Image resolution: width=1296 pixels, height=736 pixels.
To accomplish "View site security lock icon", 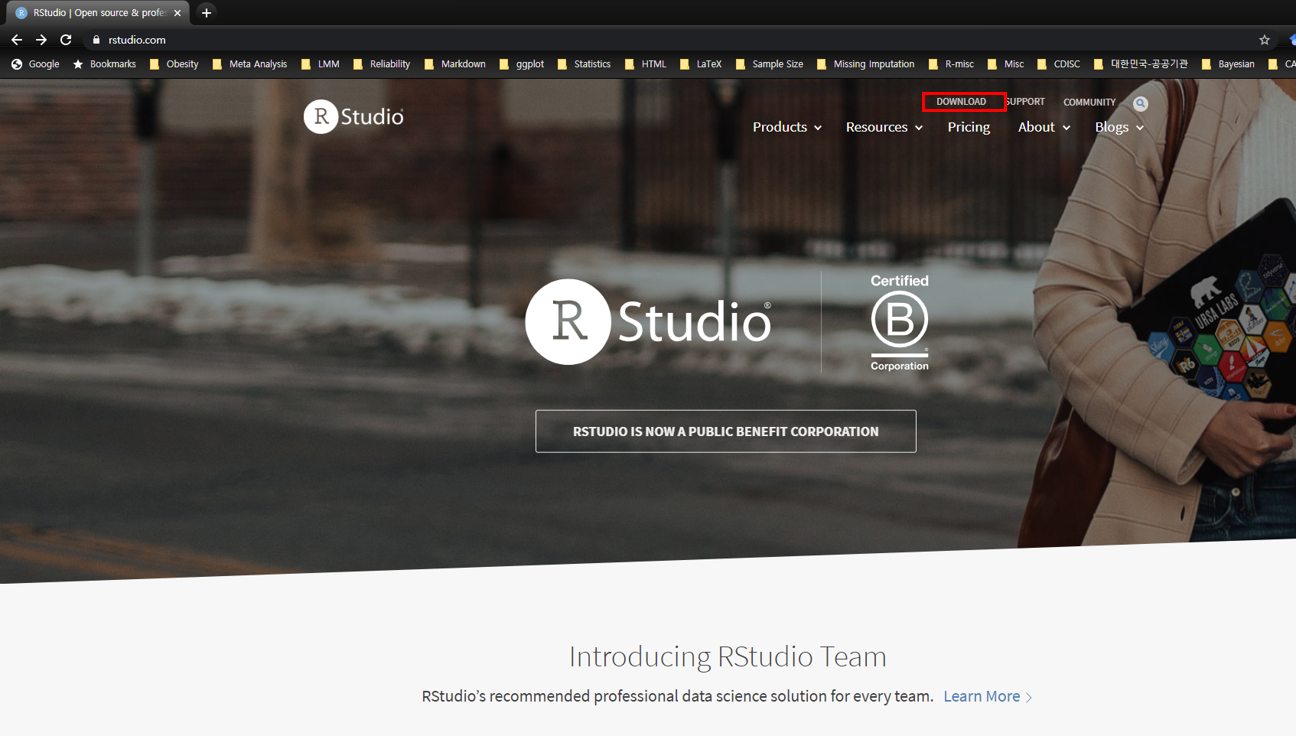I will 96,40.
